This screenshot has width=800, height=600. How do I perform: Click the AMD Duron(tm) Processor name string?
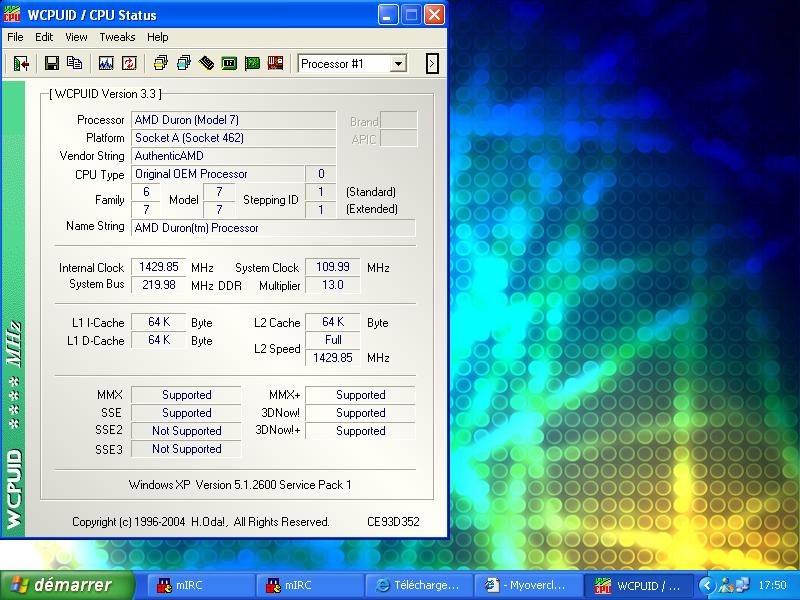pos(273,228)
